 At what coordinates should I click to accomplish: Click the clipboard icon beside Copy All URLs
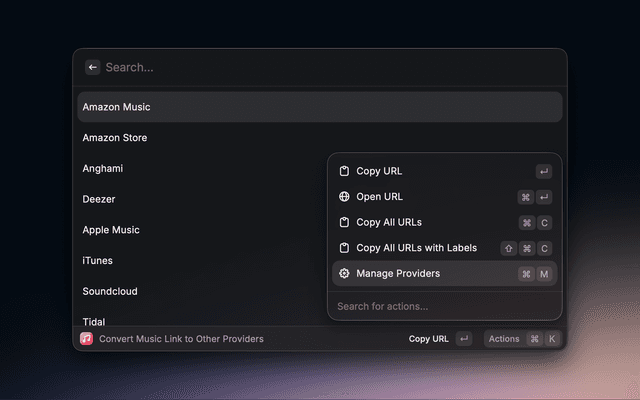click(x=344, y=222)
